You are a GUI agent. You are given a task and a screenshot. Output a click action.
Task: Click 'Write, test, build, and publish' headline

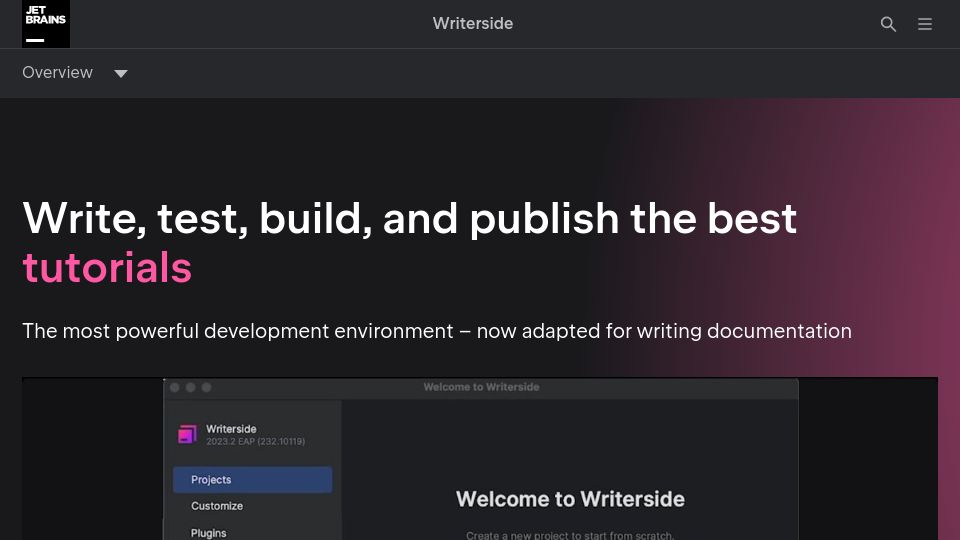click(x=410, y=219)
